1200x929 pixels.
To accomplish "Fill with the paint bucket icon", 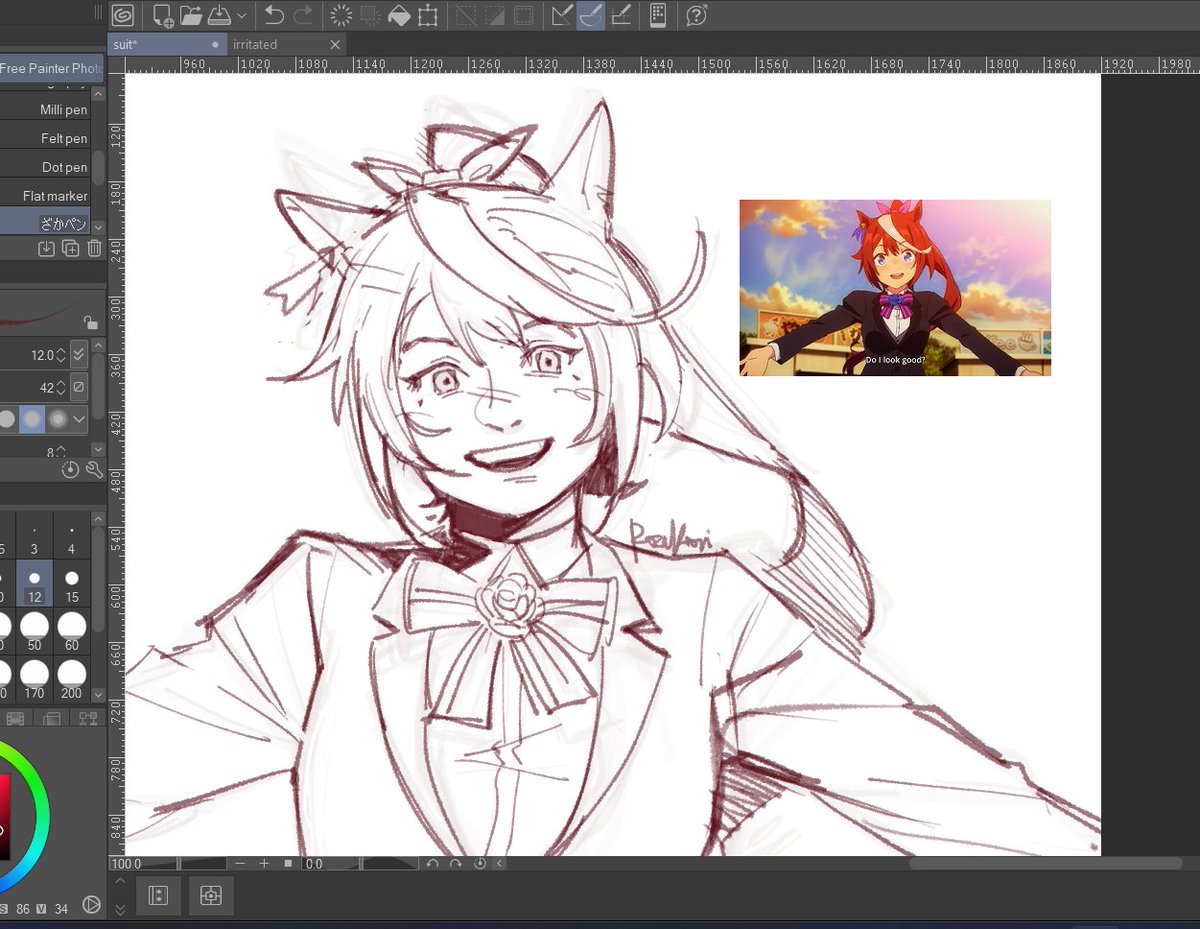I will click(x=399, y=15).
